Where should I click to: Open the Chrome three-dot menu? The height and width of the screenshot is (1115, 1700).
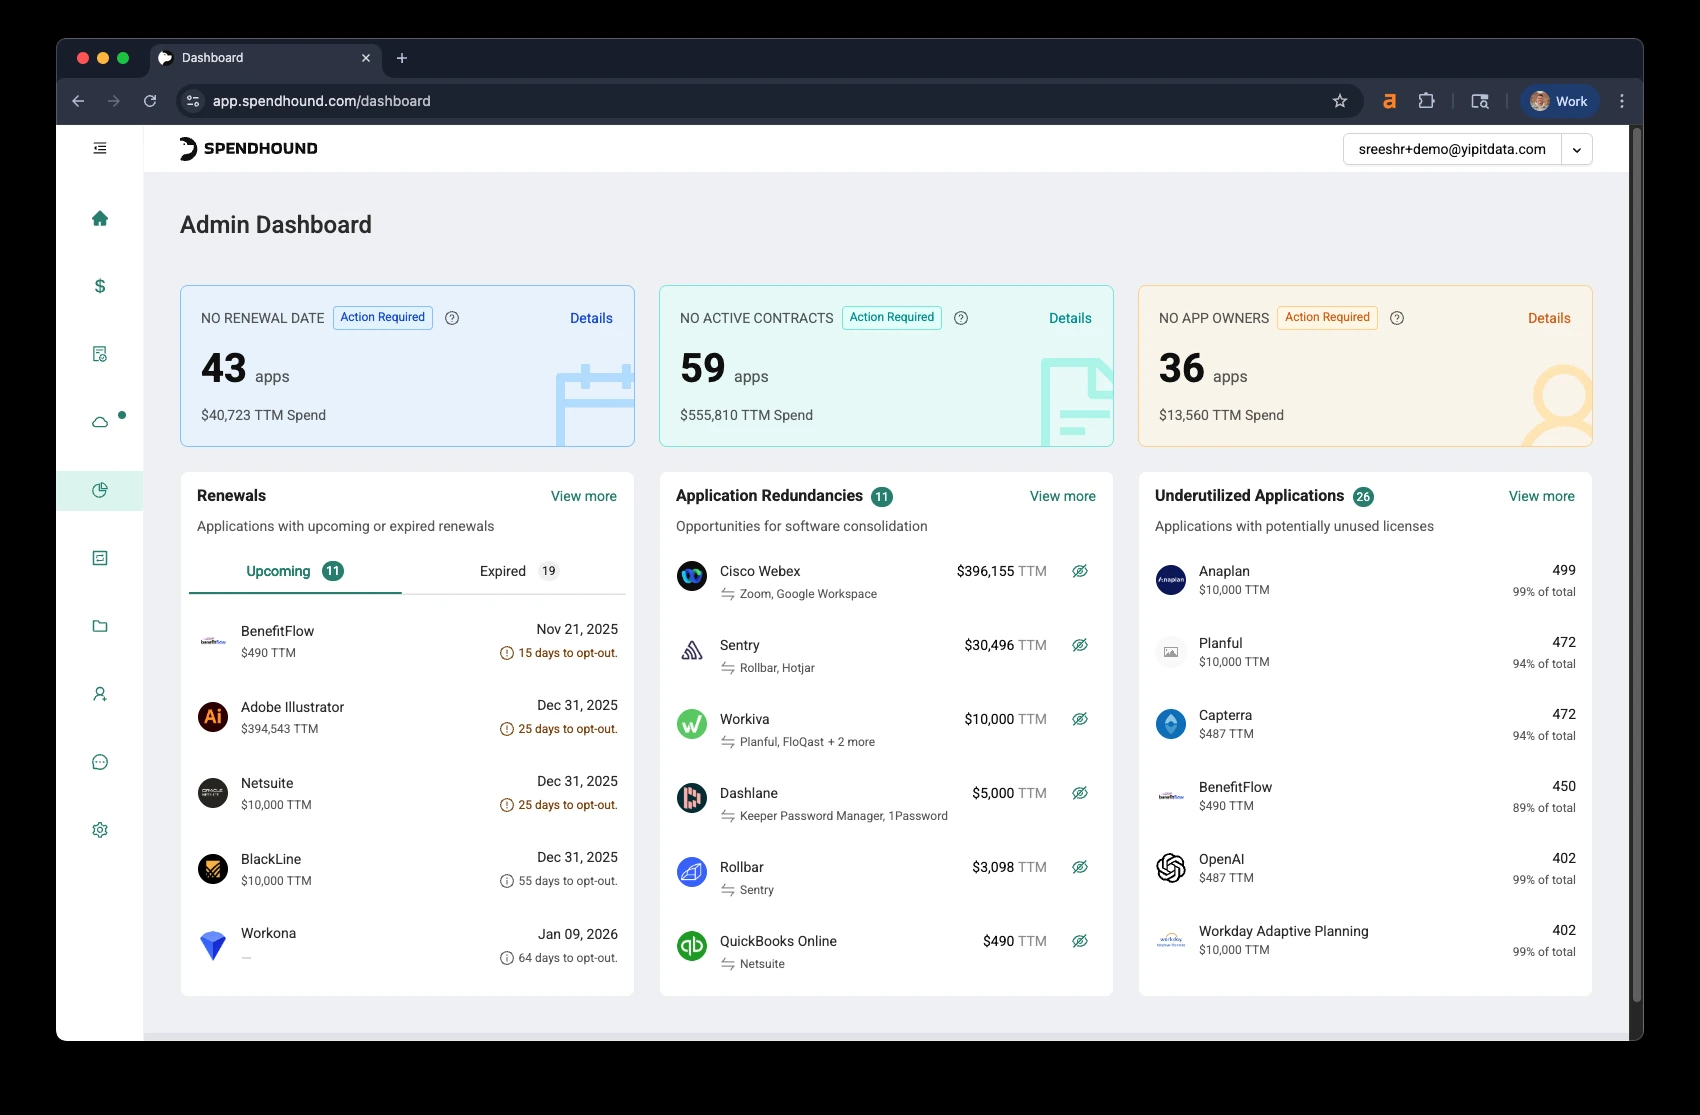pyautogui.click(x=1622, y=101)
